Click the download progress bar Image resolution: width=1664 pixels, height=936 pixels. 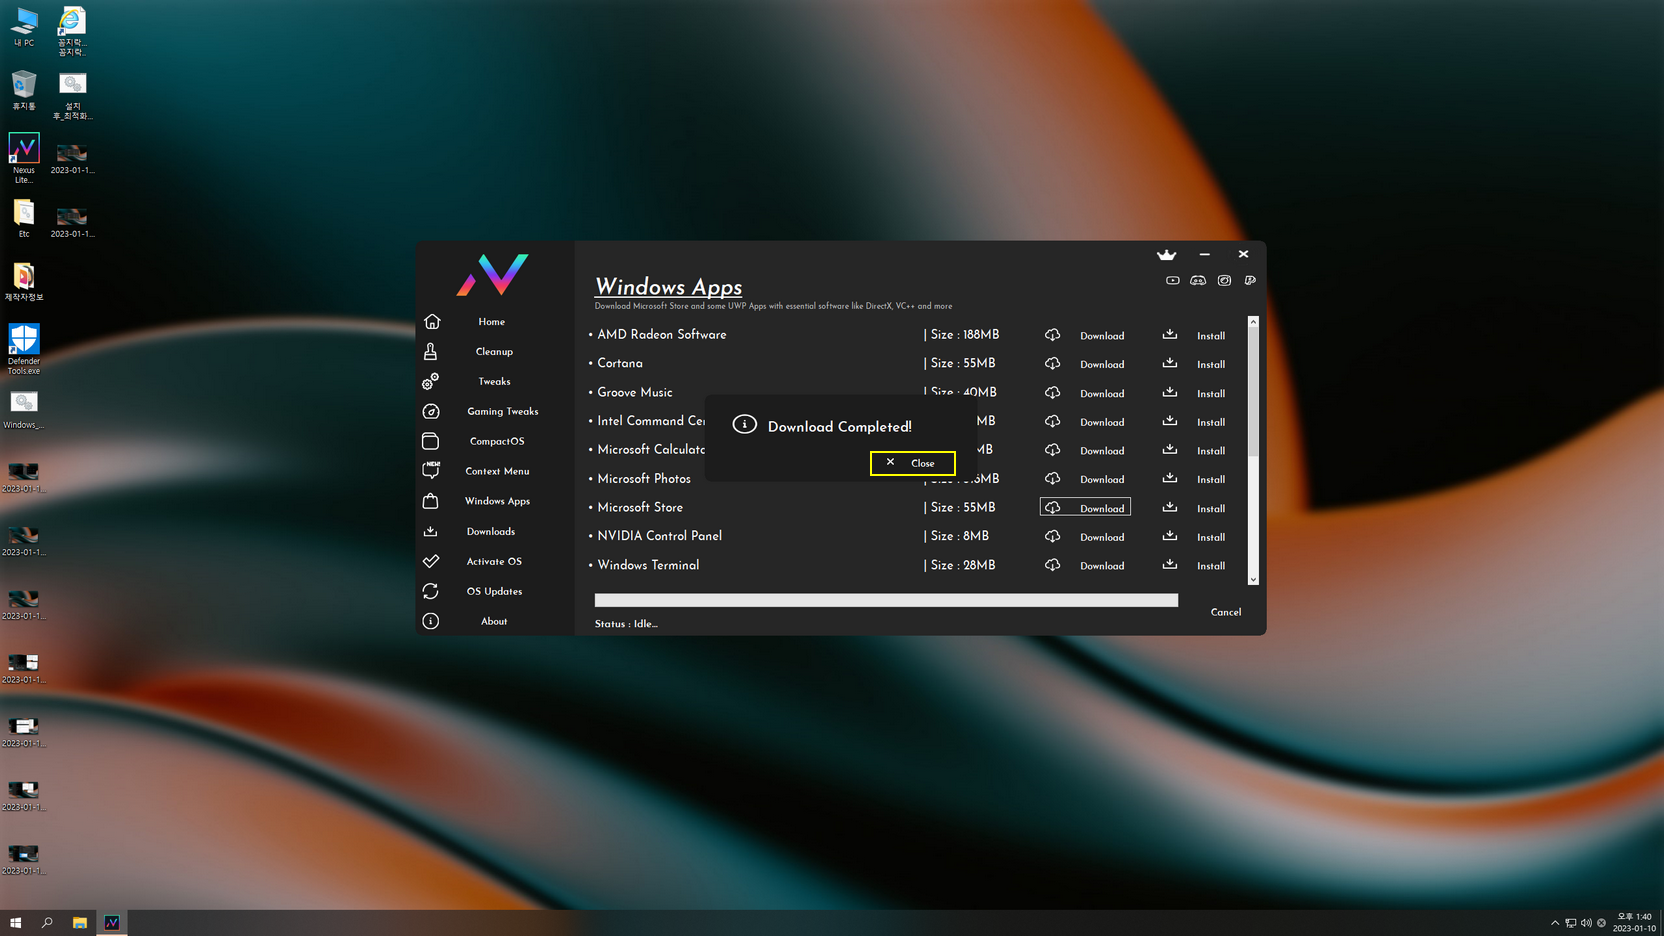(886, 600)
